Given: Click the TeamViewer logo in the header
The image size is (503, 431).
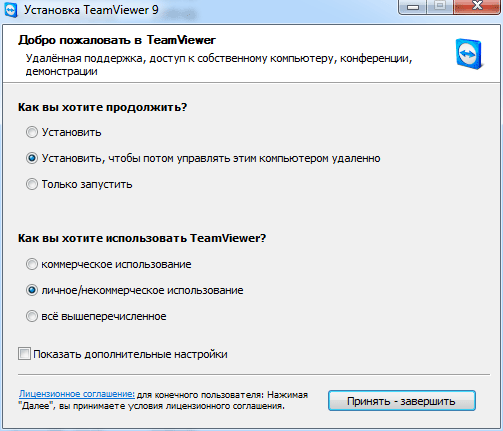Looking at the screenshot, I should (x=469, y=54).
